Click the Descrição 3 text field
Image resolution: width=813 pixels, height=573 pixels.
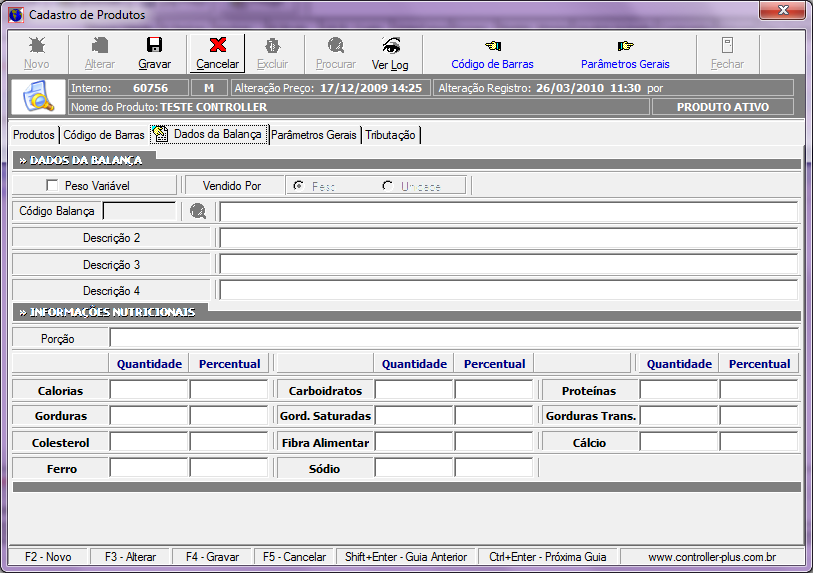(509, 264)
